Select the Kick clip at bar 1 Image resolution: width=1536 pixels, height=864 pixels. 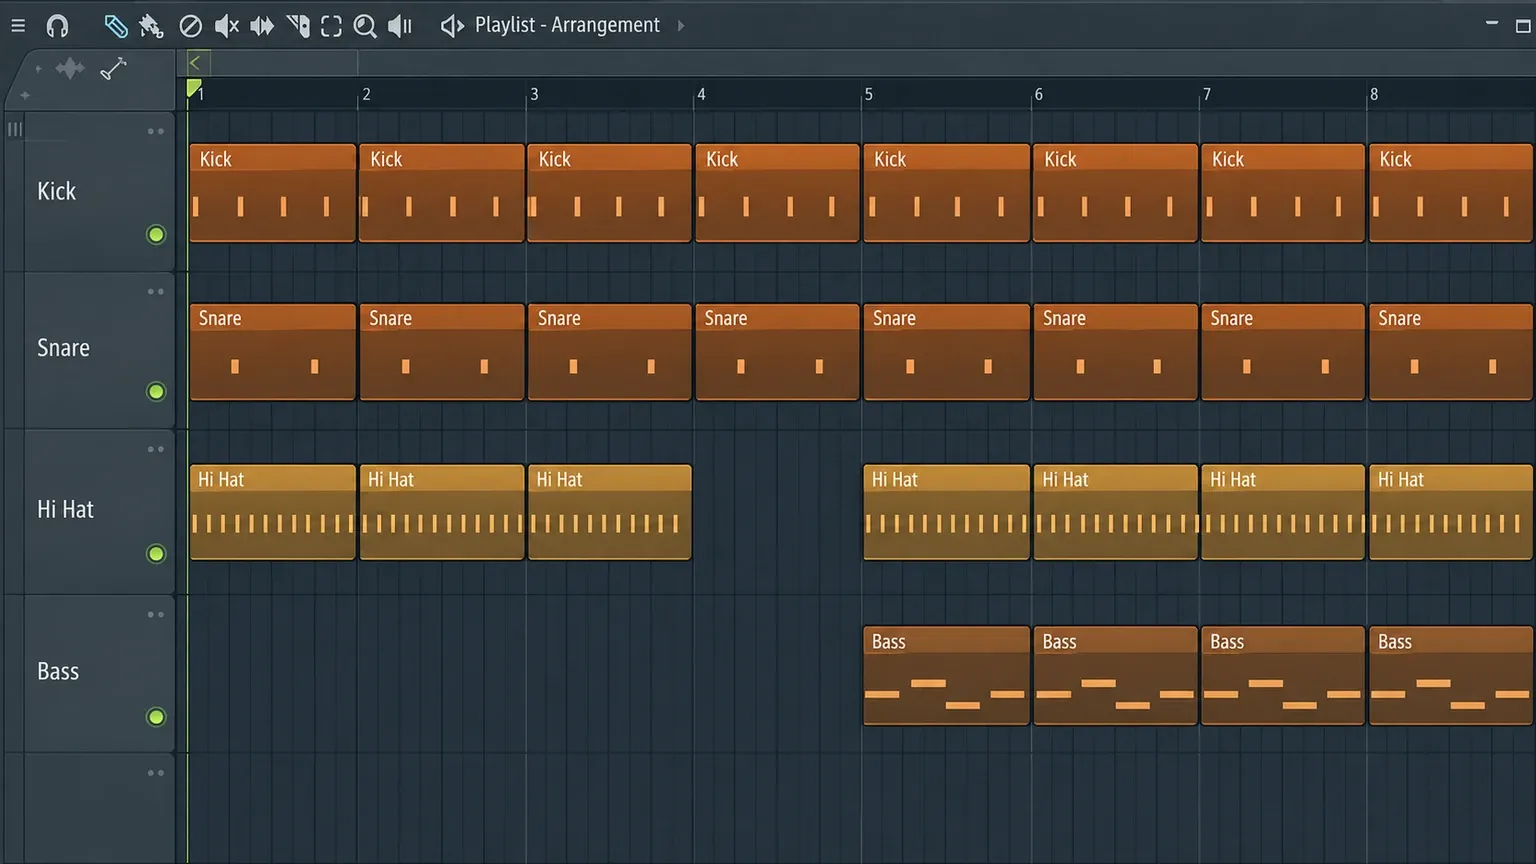pyautogui.click(x=273, y=193)
